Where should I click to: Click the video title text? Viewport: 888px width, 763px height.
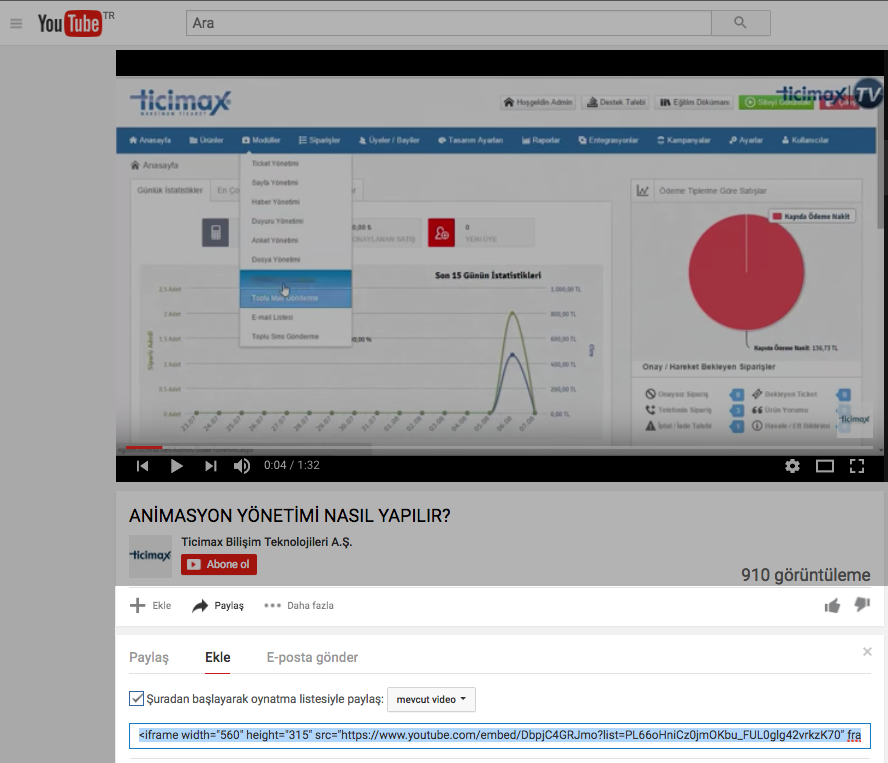289,515
